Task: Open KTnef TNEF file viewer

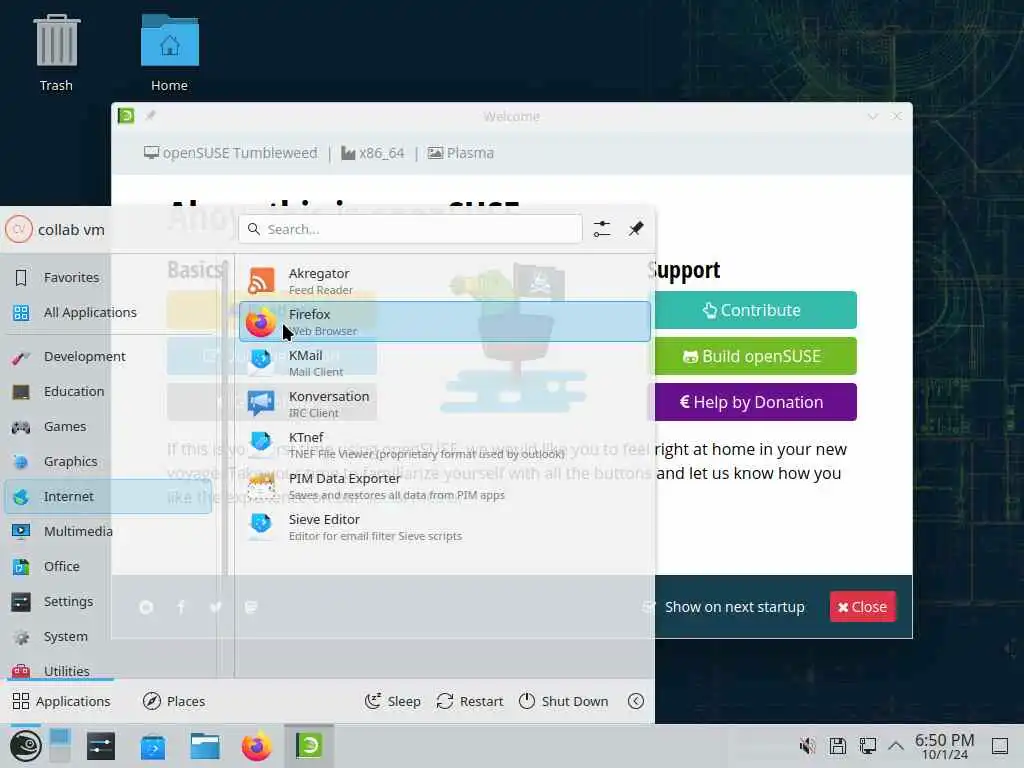Action: click(x=445, y=445)
